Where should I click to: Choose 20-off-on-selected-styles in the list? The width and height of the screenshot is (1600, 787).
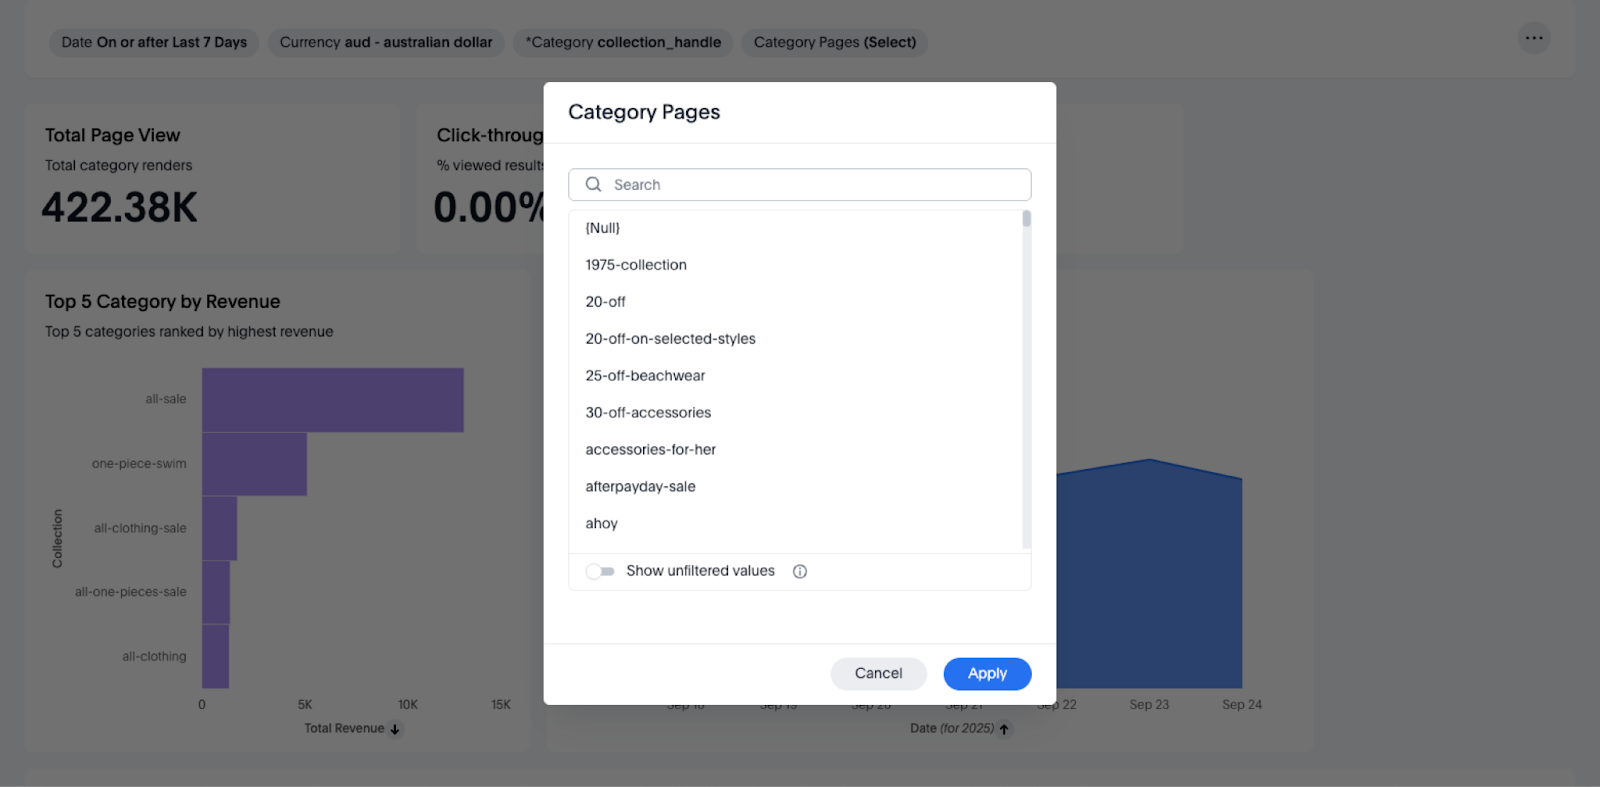(670, 339)
